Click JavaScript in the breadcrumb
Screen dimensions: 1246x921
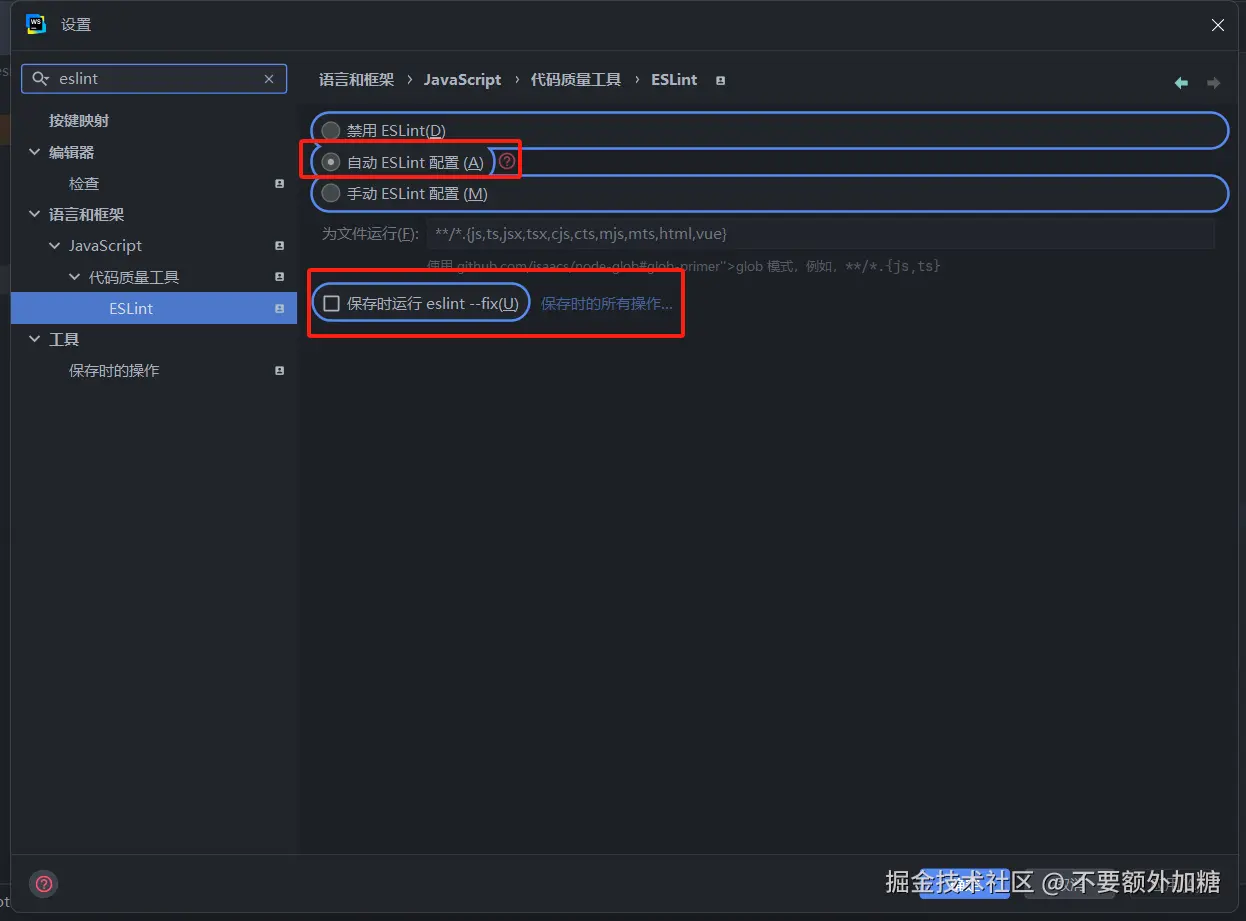pyautogui.click(x=462, y=80)
